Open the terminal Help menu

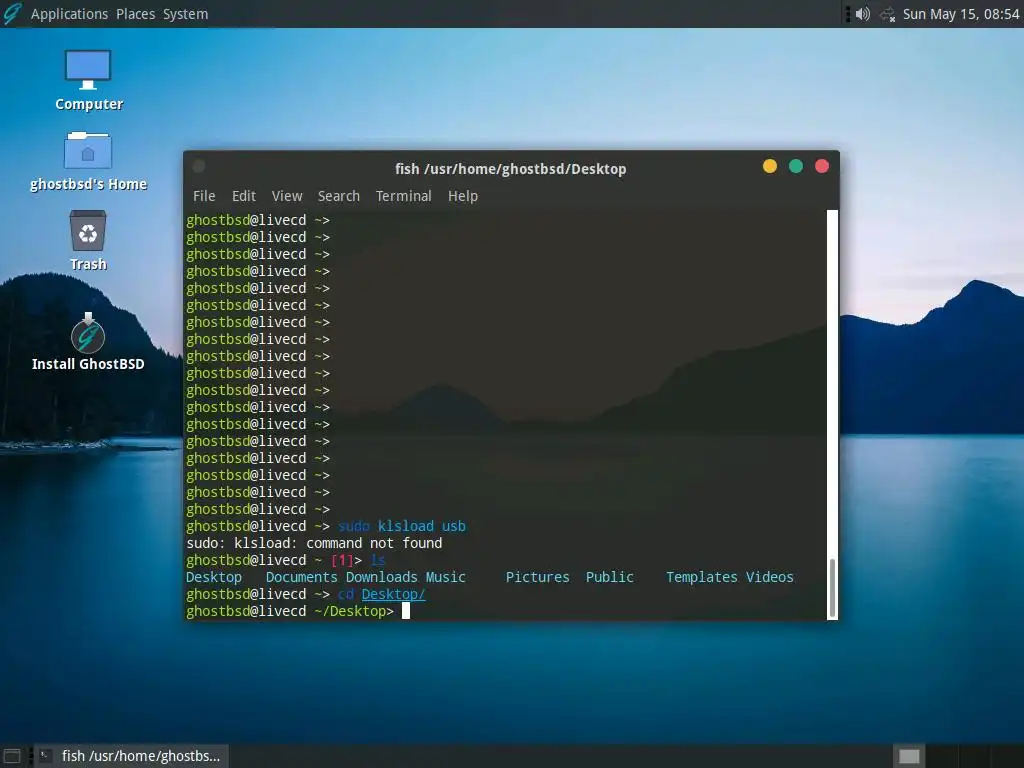click(x=463, y=196)
